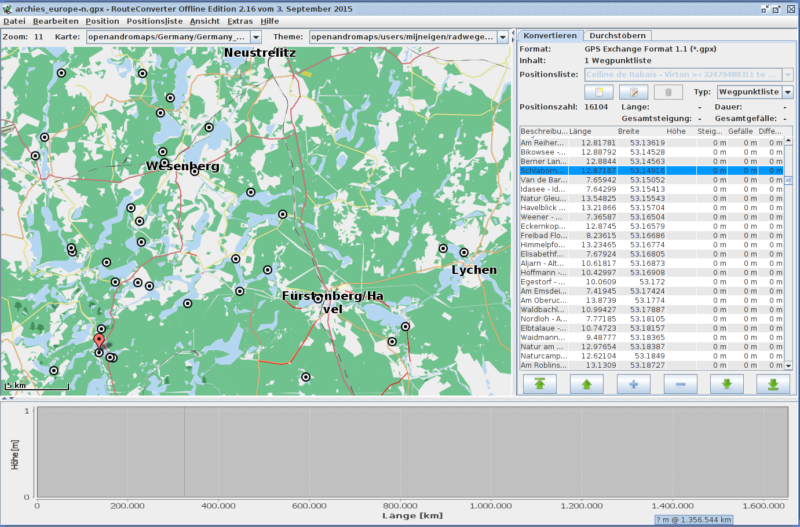Image resolution: width=800 pixels, height=527 pixels.
Task: Remove selected position with minus button
Action: click(680, 383)
